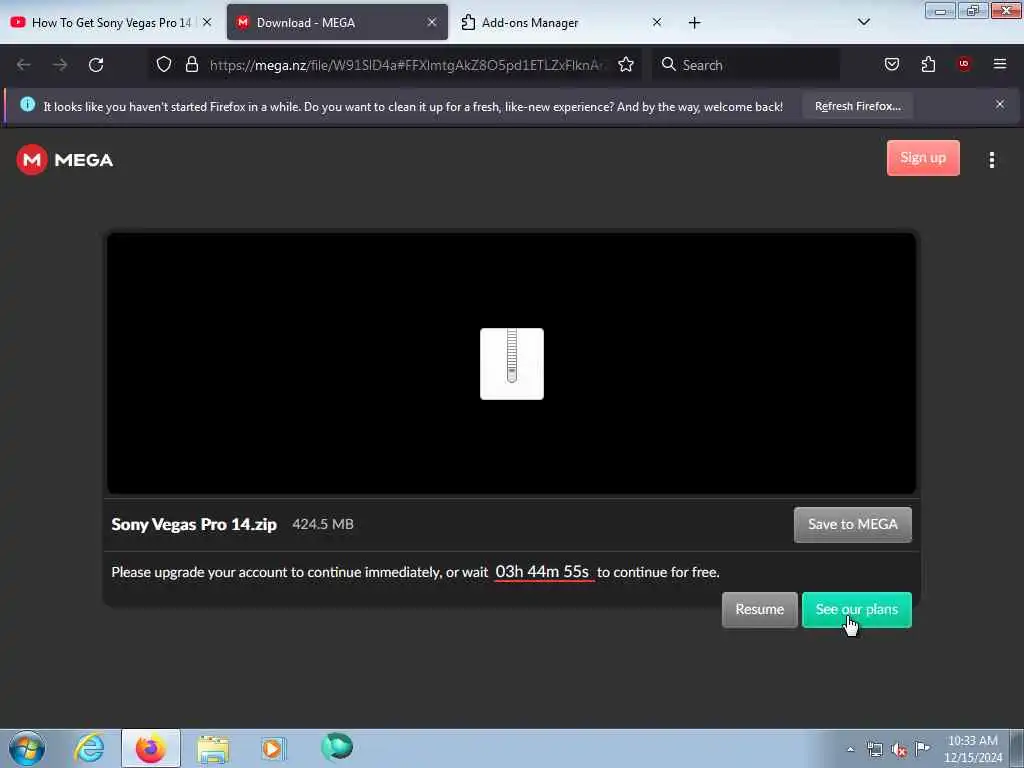Image resolution: width=1024 pixels, height=768 pixels.
Task: Click Save to MEGA button
Action: point(852,524)
